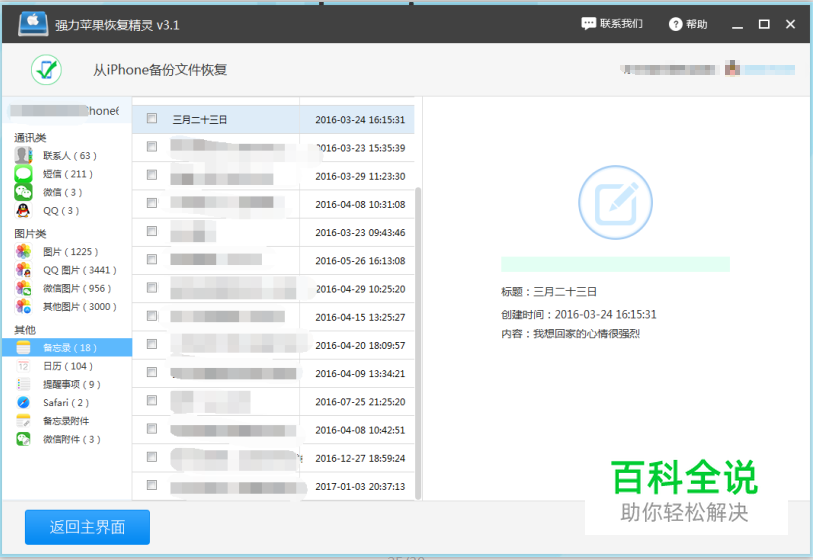Image resolution: width=813 pixels, height=560 pixels.
Task: Check the note dated 2016-04-20 18:09:57
Action: 152,344
